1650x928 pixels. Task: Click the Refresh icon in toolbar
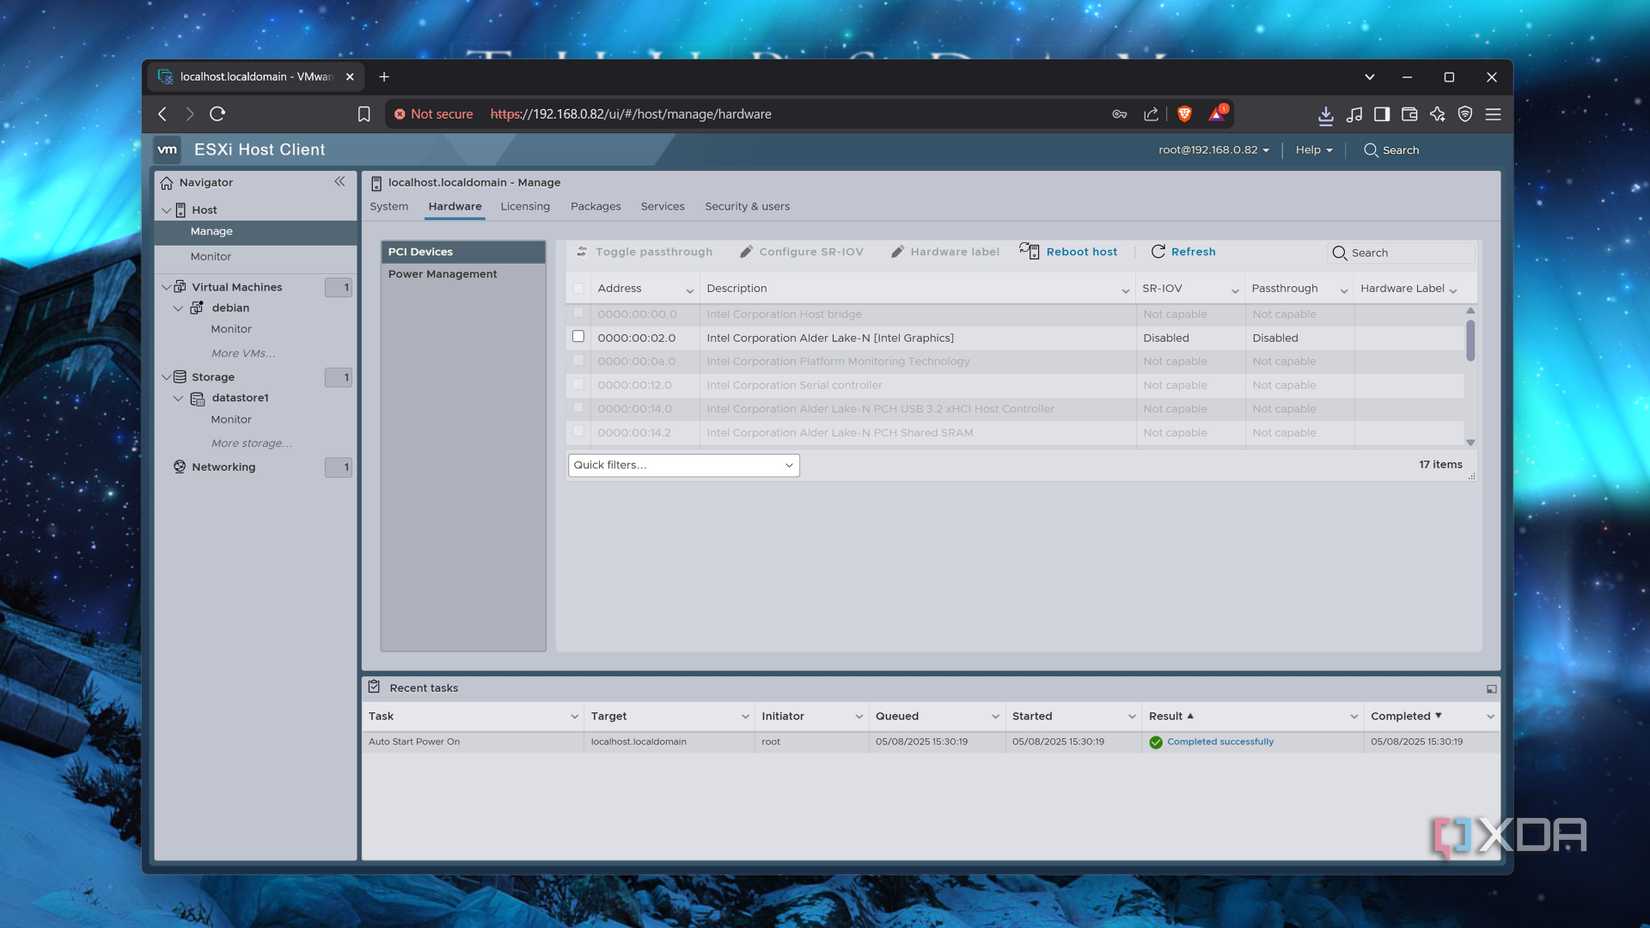1158,252
